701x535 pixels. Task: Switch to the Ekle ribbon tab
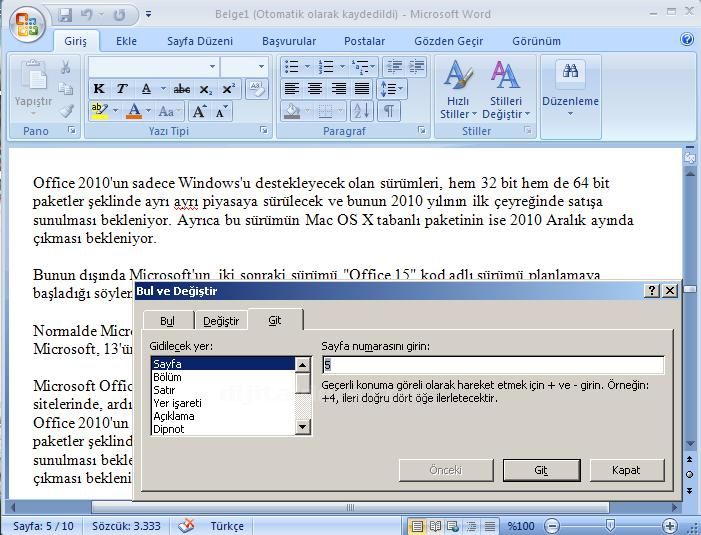[126, 41]
